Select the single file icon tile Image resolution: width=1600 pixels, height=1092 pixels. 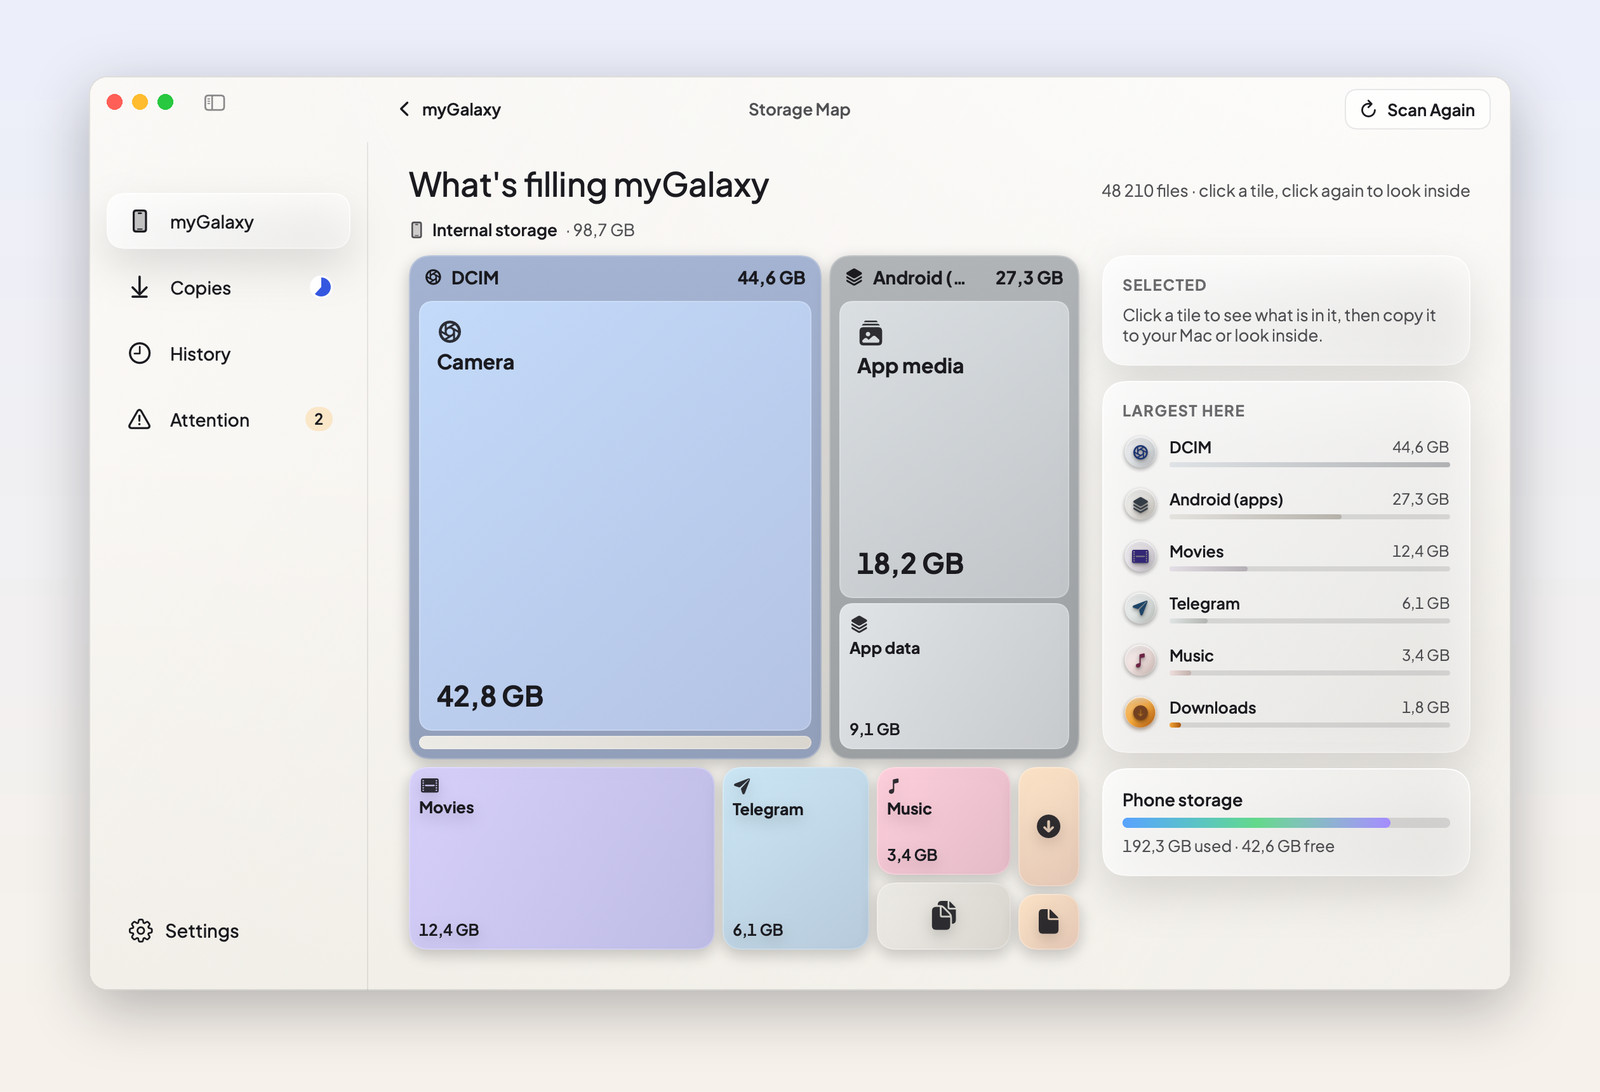[1048, 921]
